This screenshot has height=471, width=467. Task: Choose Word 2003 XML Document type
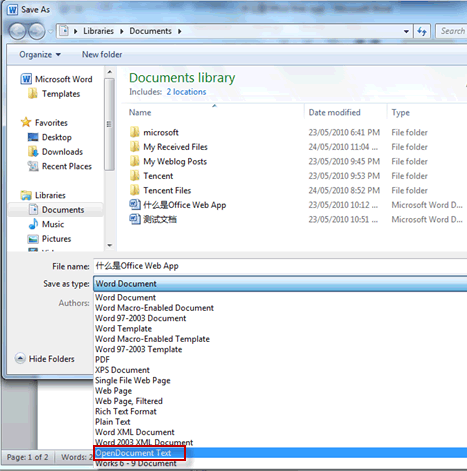point(144,442)
